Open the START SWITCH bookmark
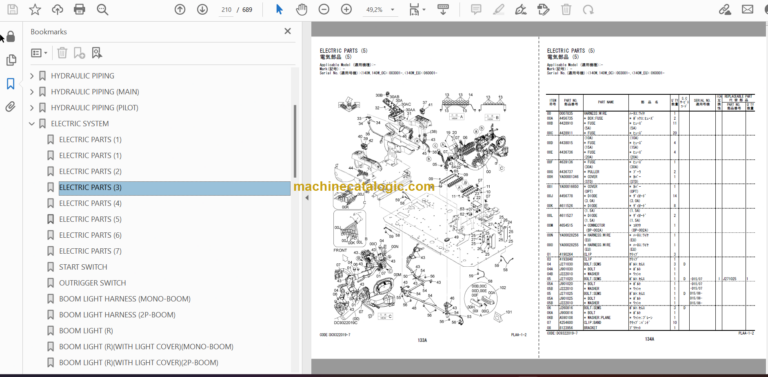This screenshot has width=768, height=377. pos(83,267)
